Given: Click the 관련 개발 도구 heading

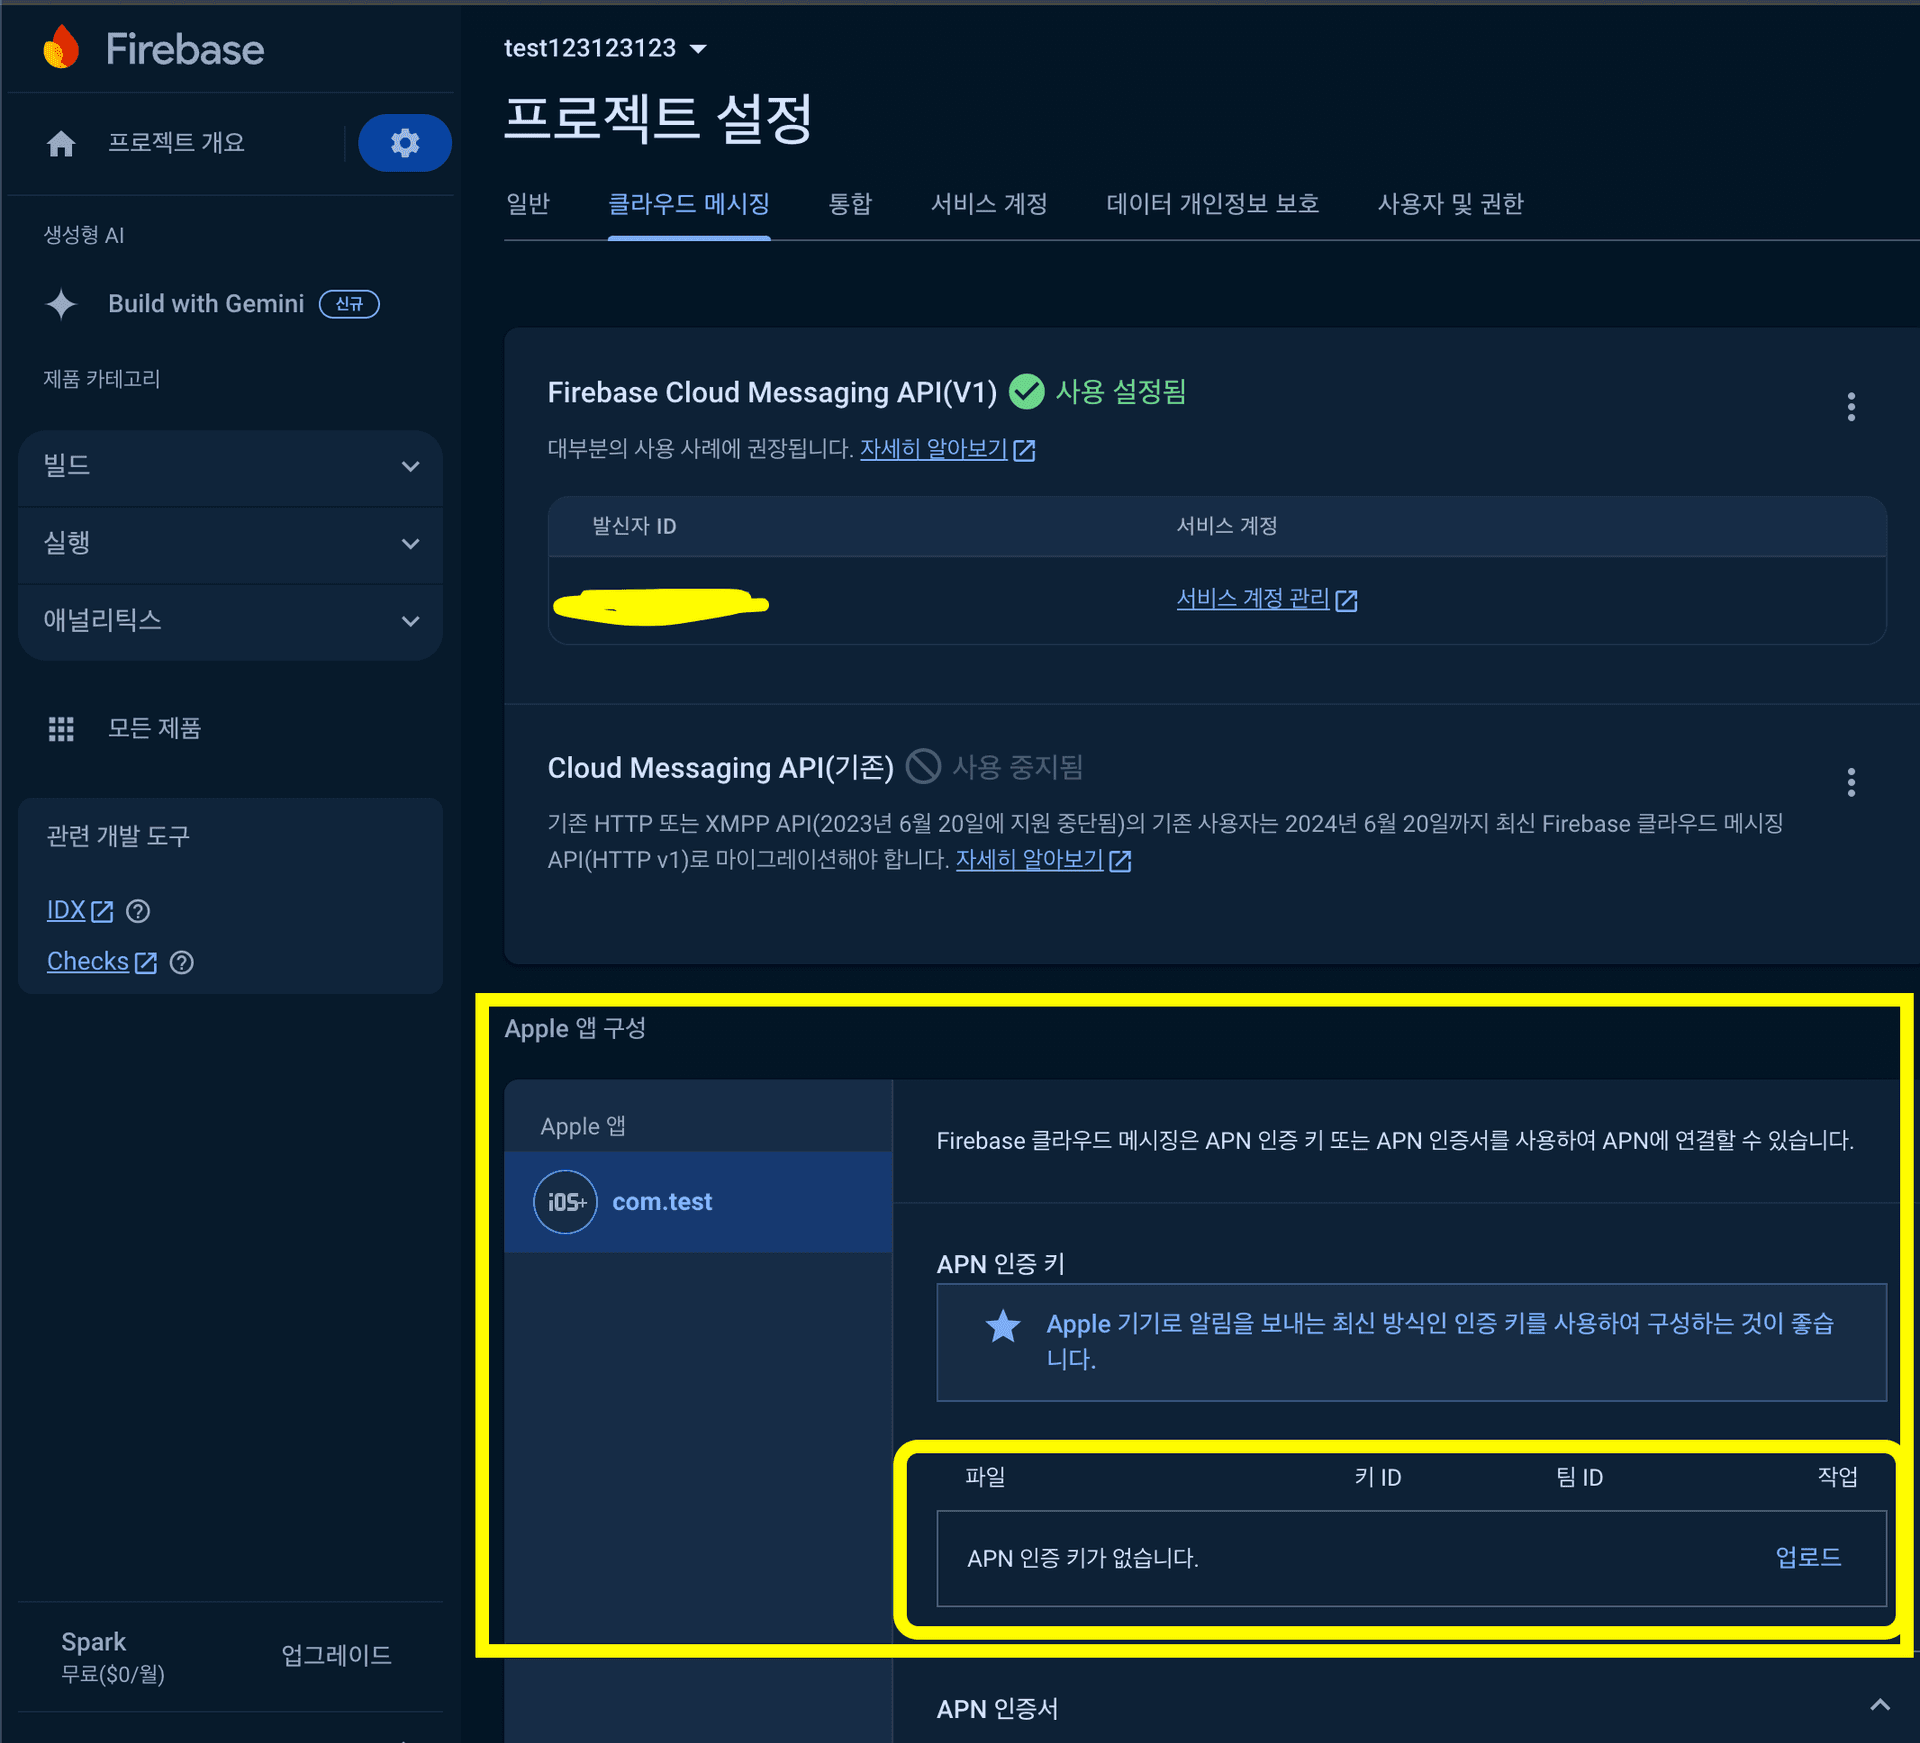Looking at the screenshot, I should [x=118, y=836].
